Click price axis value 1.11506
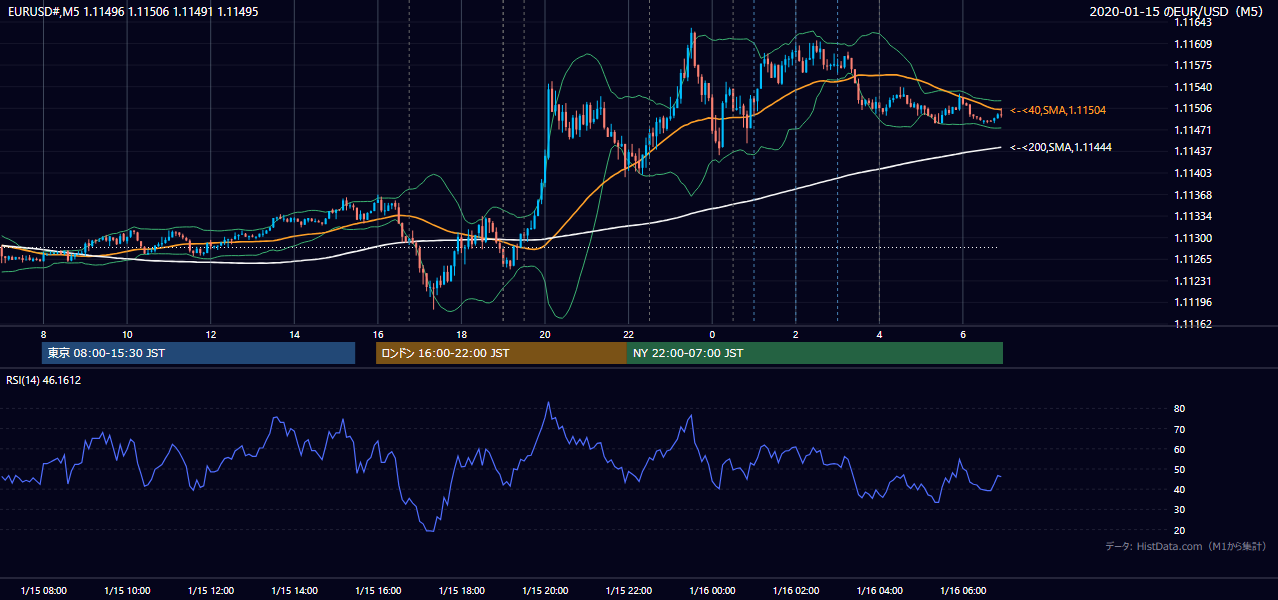Image resolution: width=1278 pixels, height=600 pixels. tap(1193, 109)
